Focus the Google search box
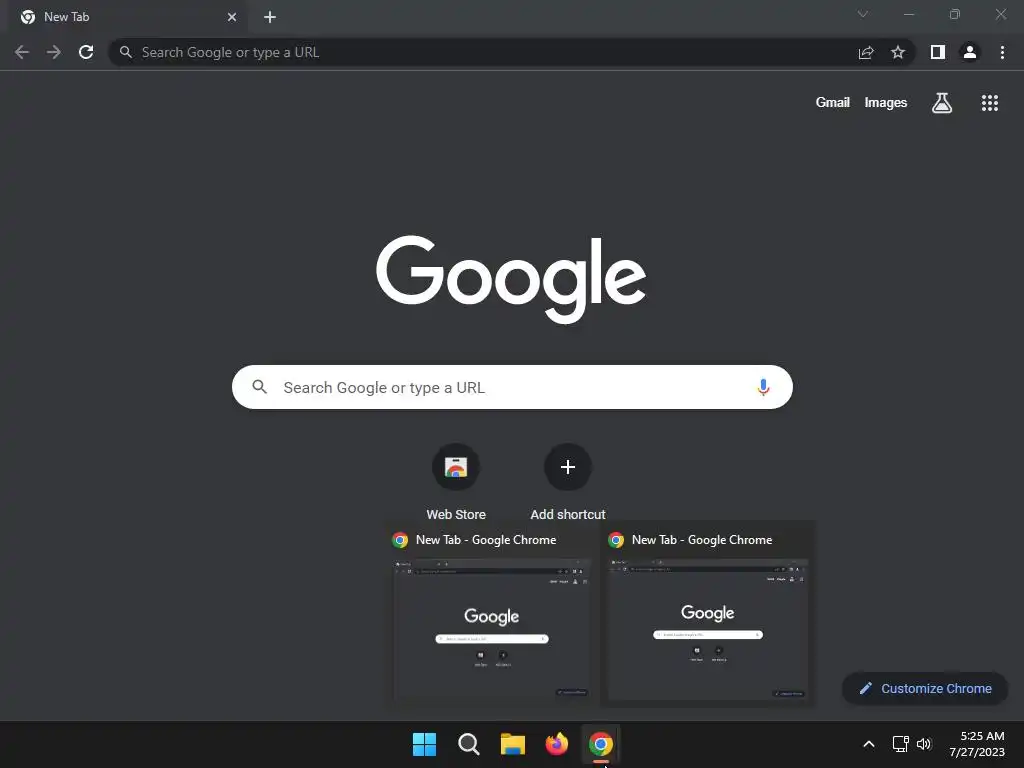This screenshot has width=1024, height=768. point(512,387)
